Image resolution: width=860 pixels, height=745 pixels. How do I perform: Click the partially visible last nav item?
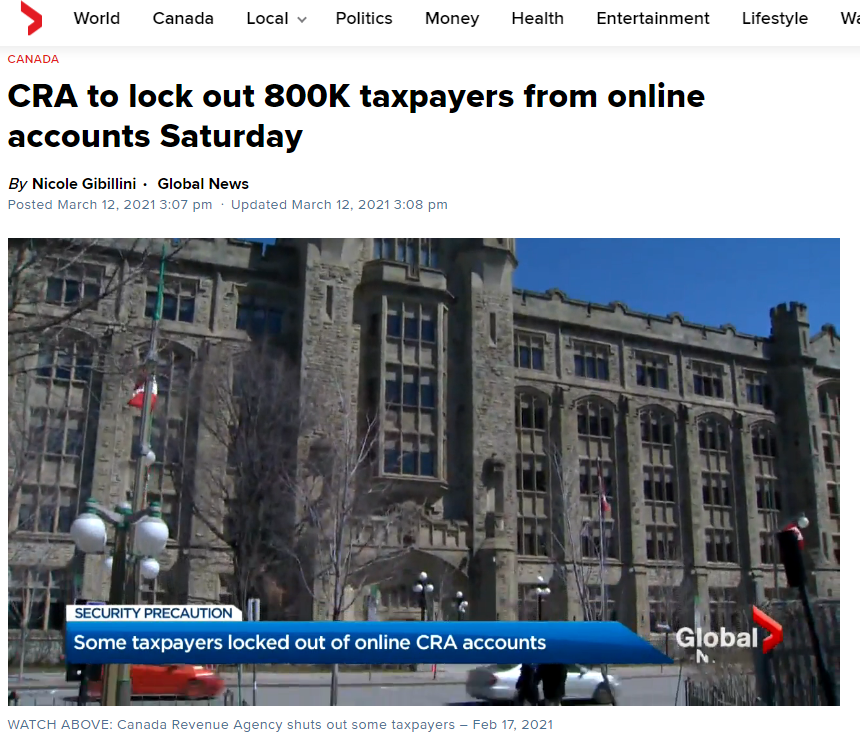pyautogui.click(x=850, y=18)
